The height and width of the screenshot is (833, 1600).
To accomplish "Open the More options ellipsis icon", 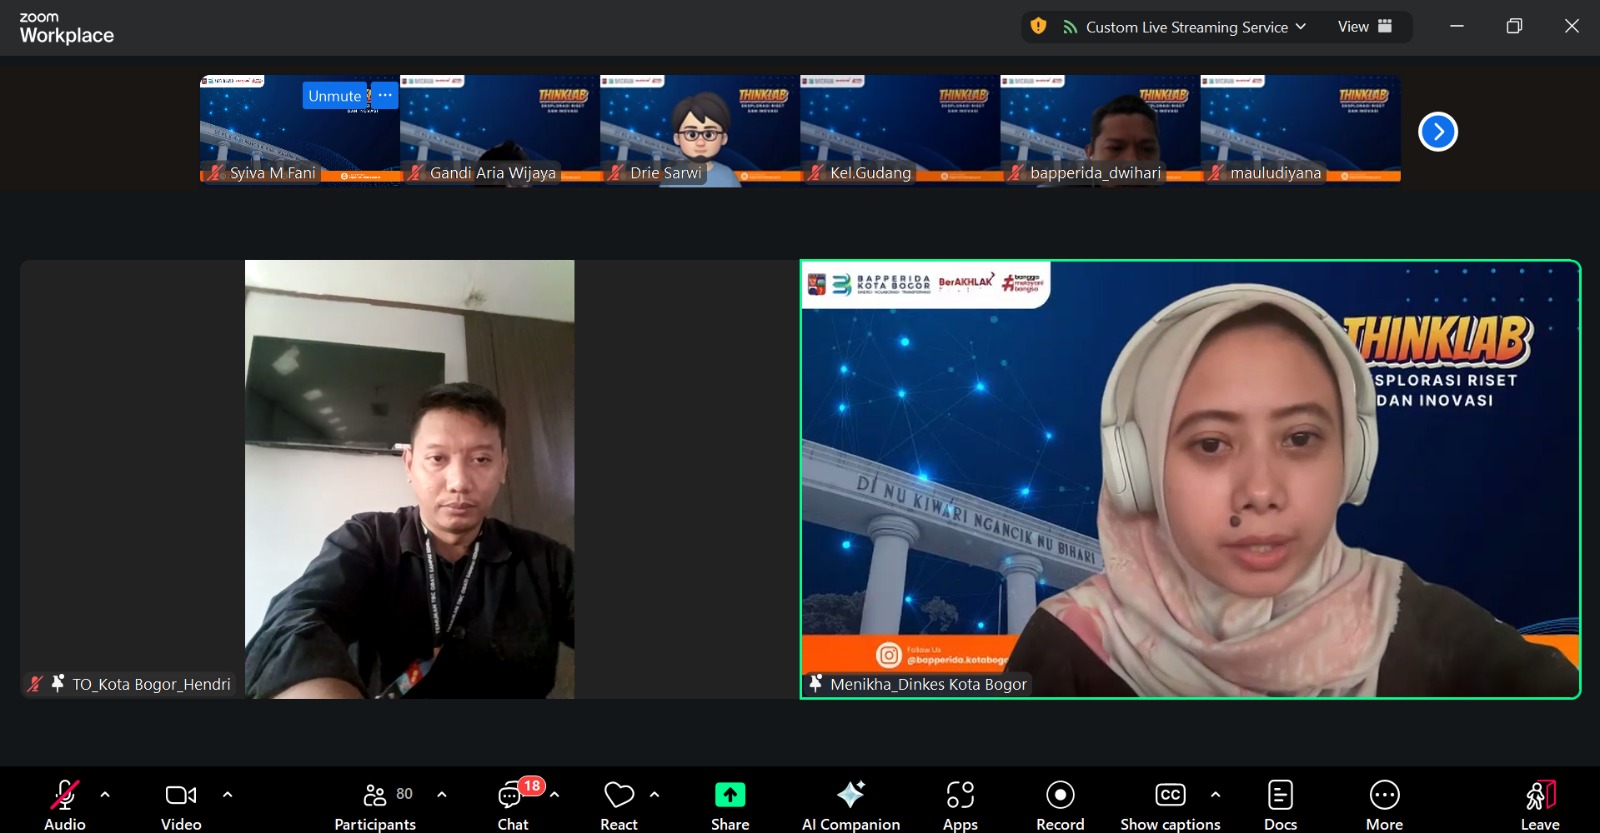I will (1384, 795).
